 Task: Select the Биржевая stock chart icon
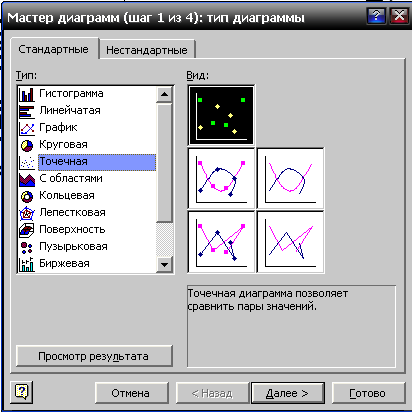pyautogui.click(x=27, y=264)
